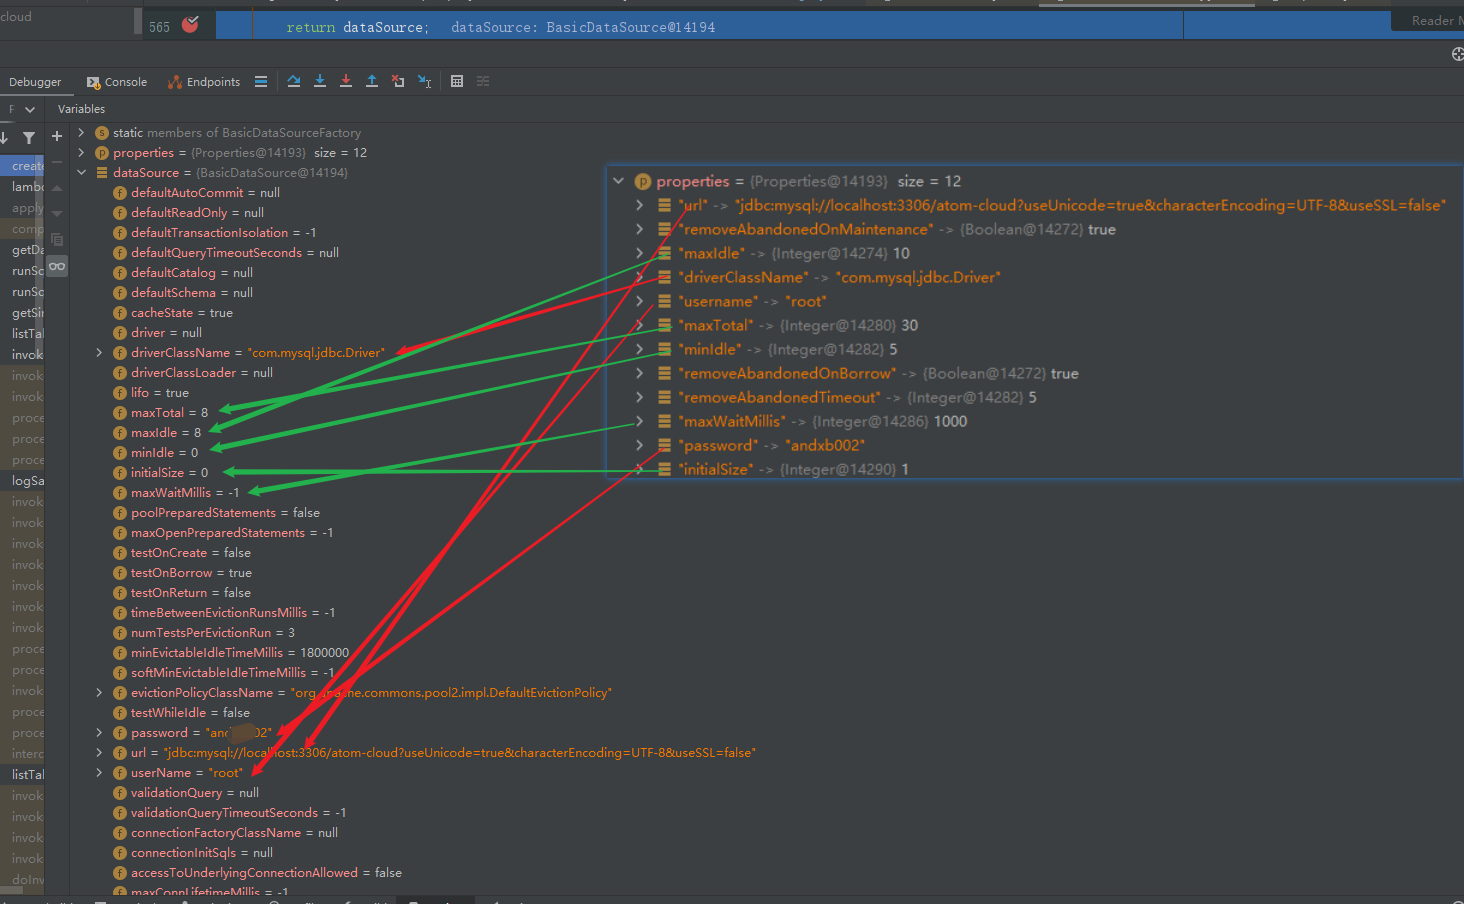Expand the "username" entry in popup

point(640,301)
